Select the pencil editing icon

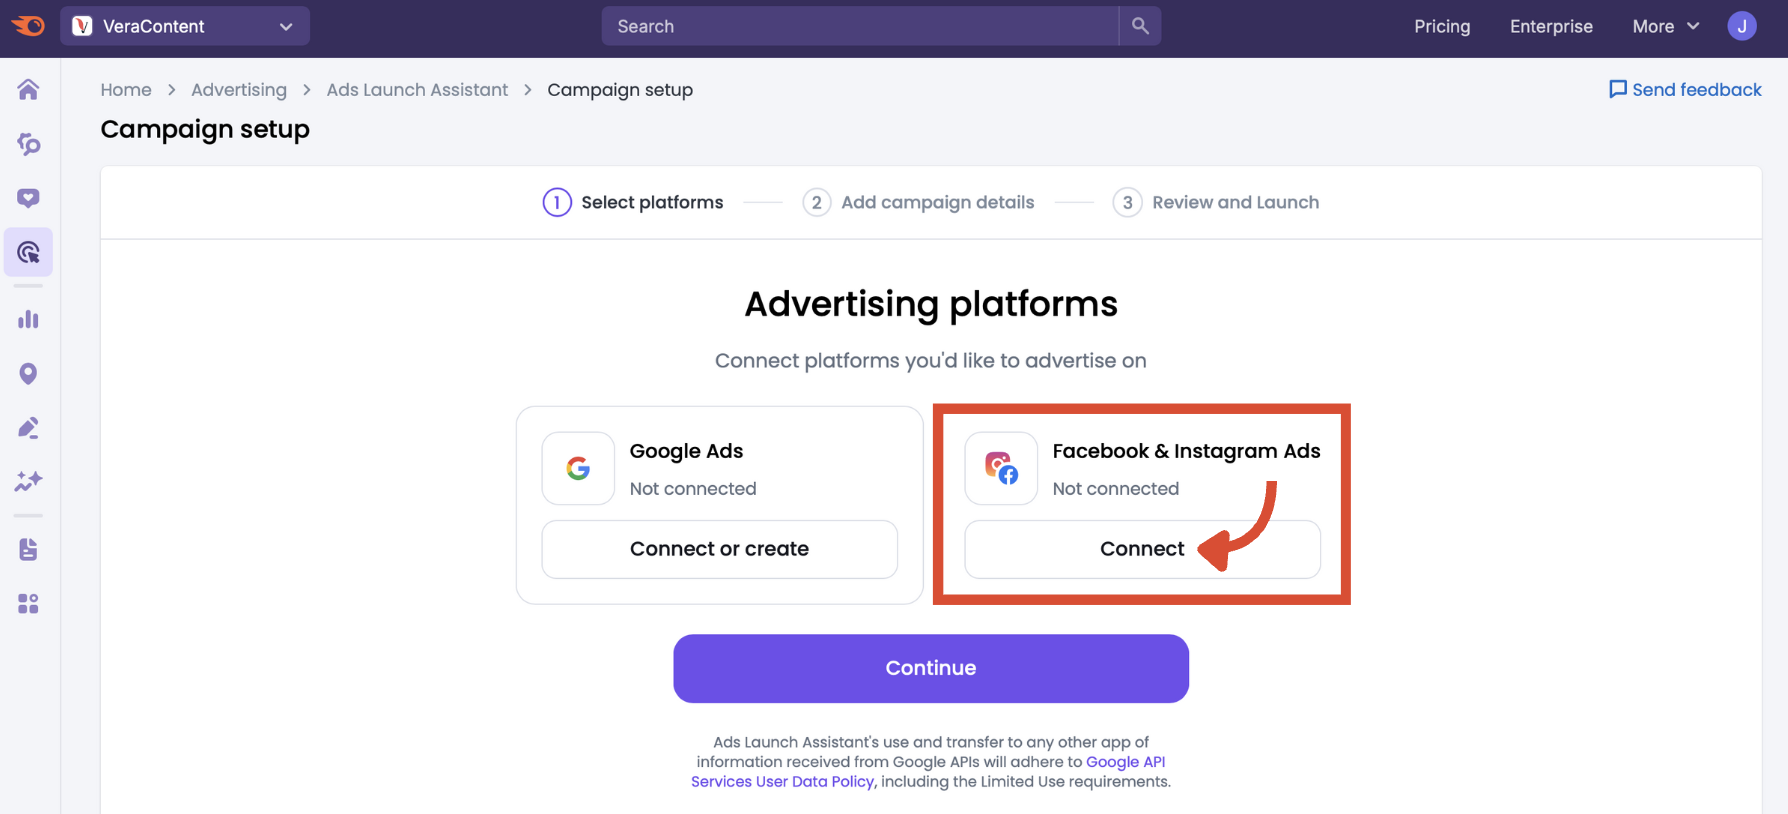28,427
